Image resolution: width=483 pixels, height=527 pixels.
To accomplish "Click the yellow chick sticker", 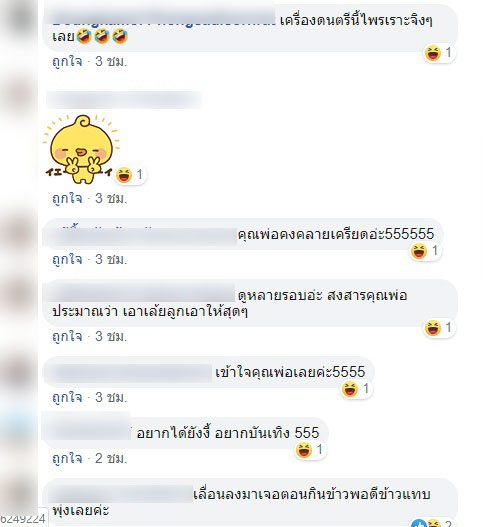I will tap(81, 150).
